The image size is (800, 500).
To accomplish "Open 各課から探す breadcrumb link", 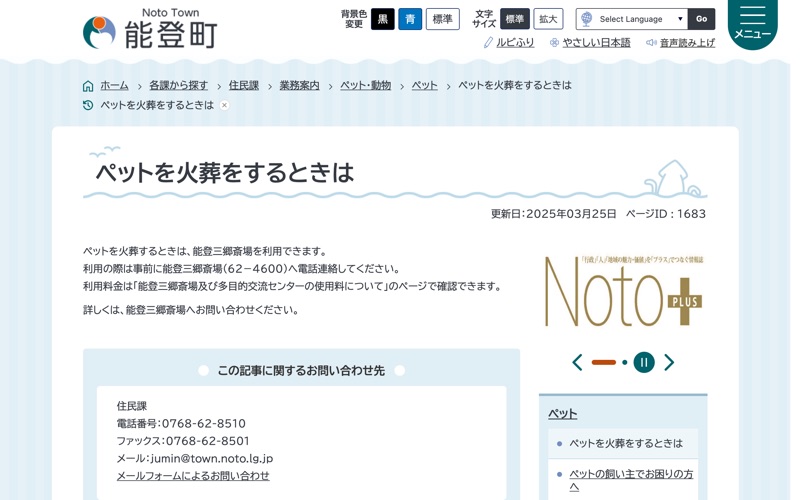I will pos(179,86).
